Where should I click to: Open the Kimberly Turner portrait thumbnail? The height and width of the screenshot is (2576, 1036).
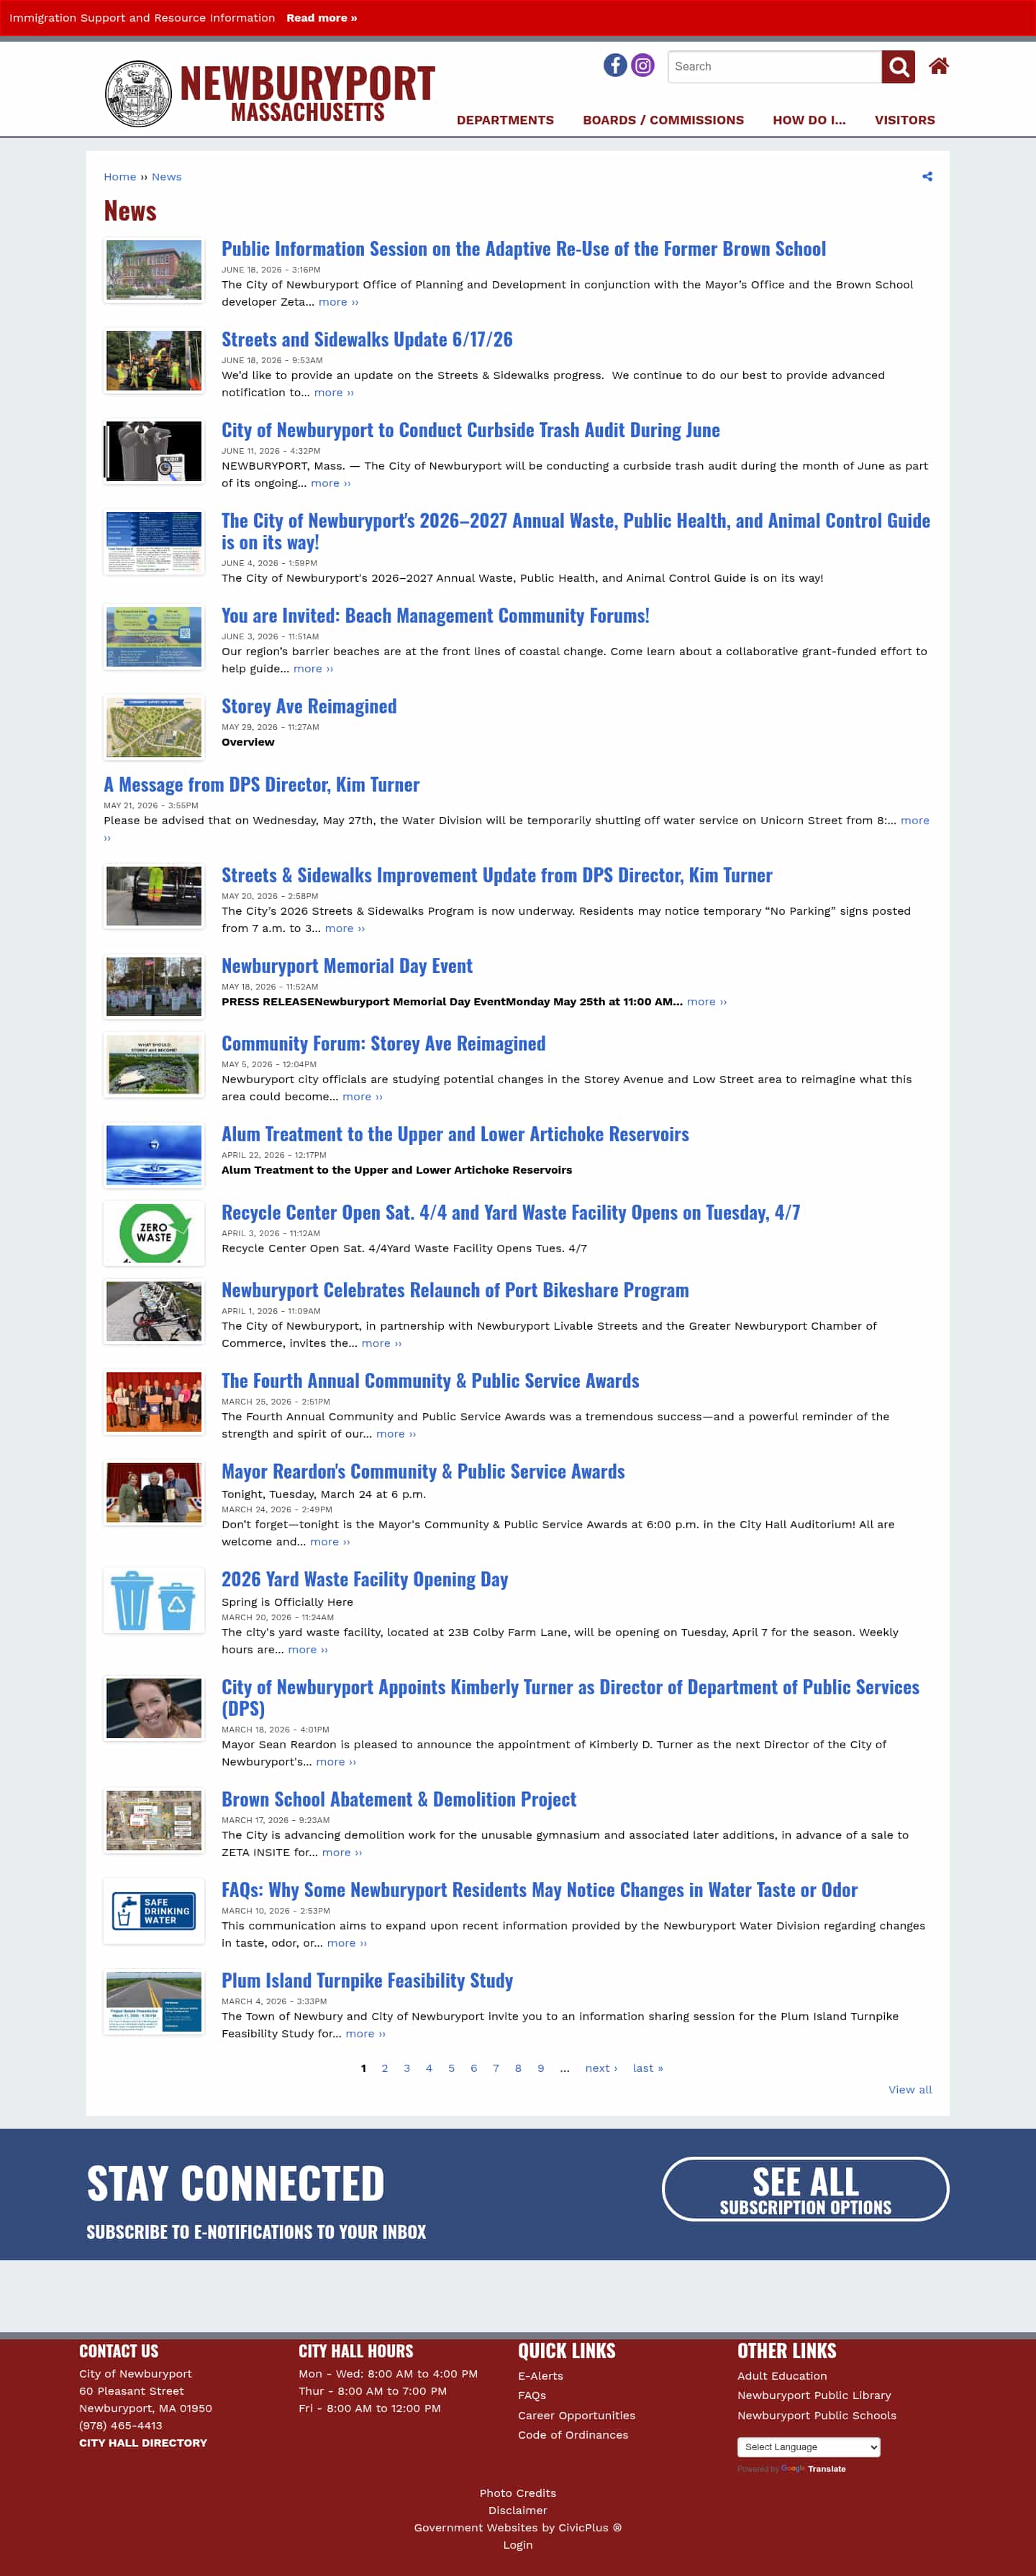pos(154,1708)
